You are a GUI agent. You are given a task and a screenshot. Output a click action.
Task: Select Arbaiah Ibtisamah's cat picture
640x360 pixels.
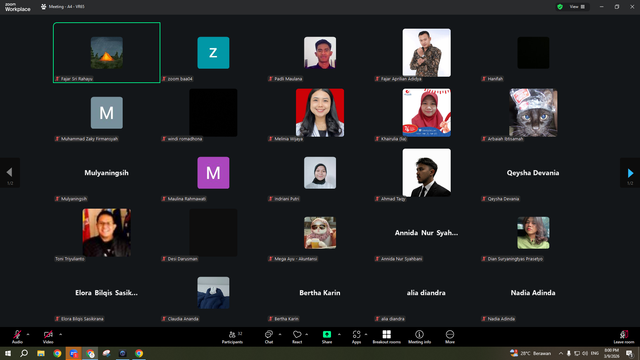click(533, 113)
